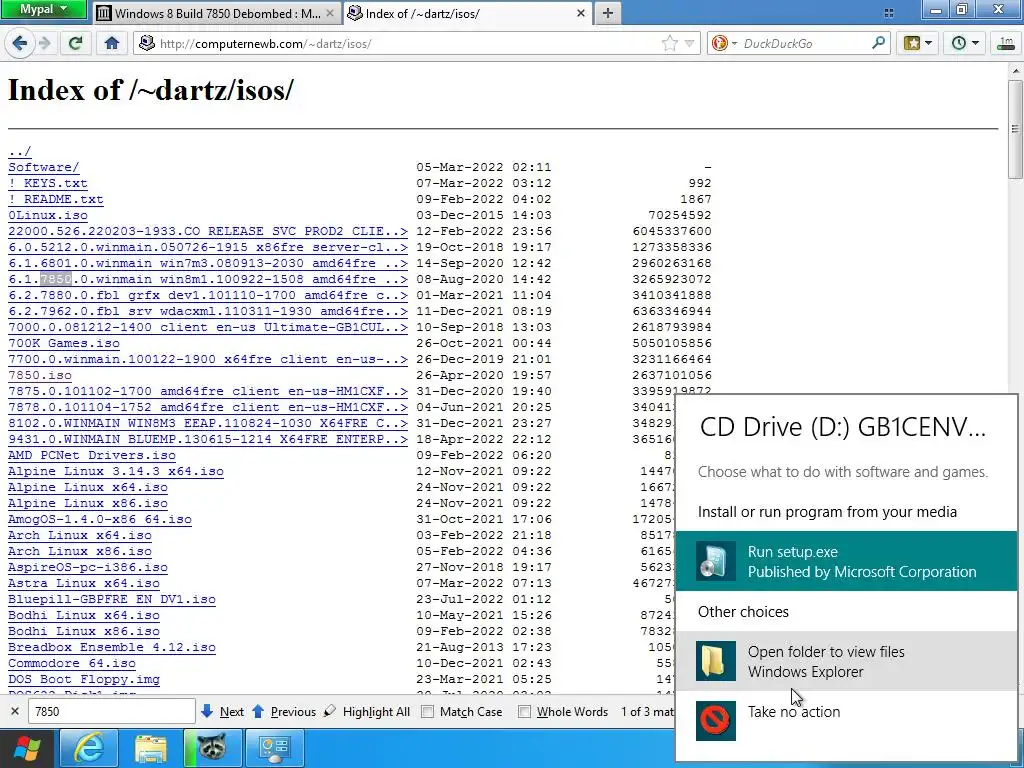
Task: Open the address bar history dropdown arrow
Action: tap(689, 44)
